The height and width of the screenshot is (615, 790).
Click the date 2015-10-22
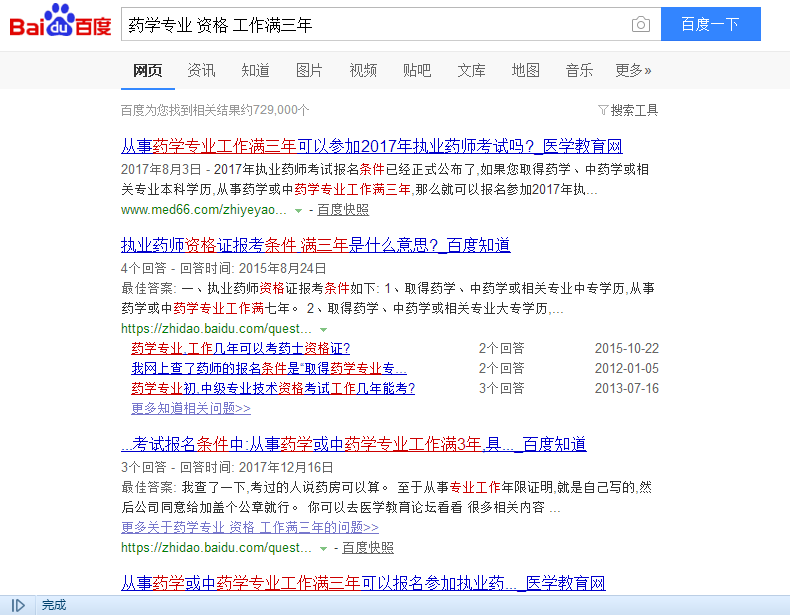tap(627, 348)
